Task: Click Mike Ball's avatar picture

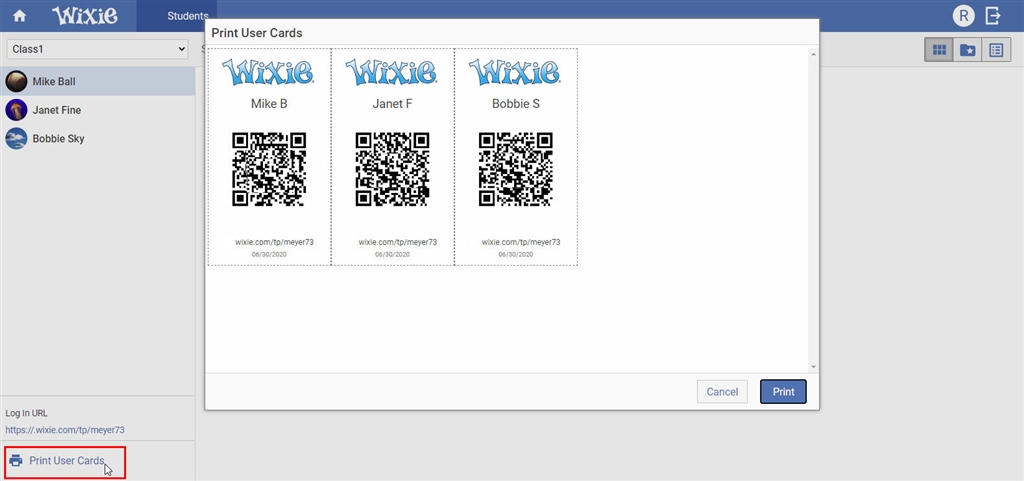Action: 16,82
